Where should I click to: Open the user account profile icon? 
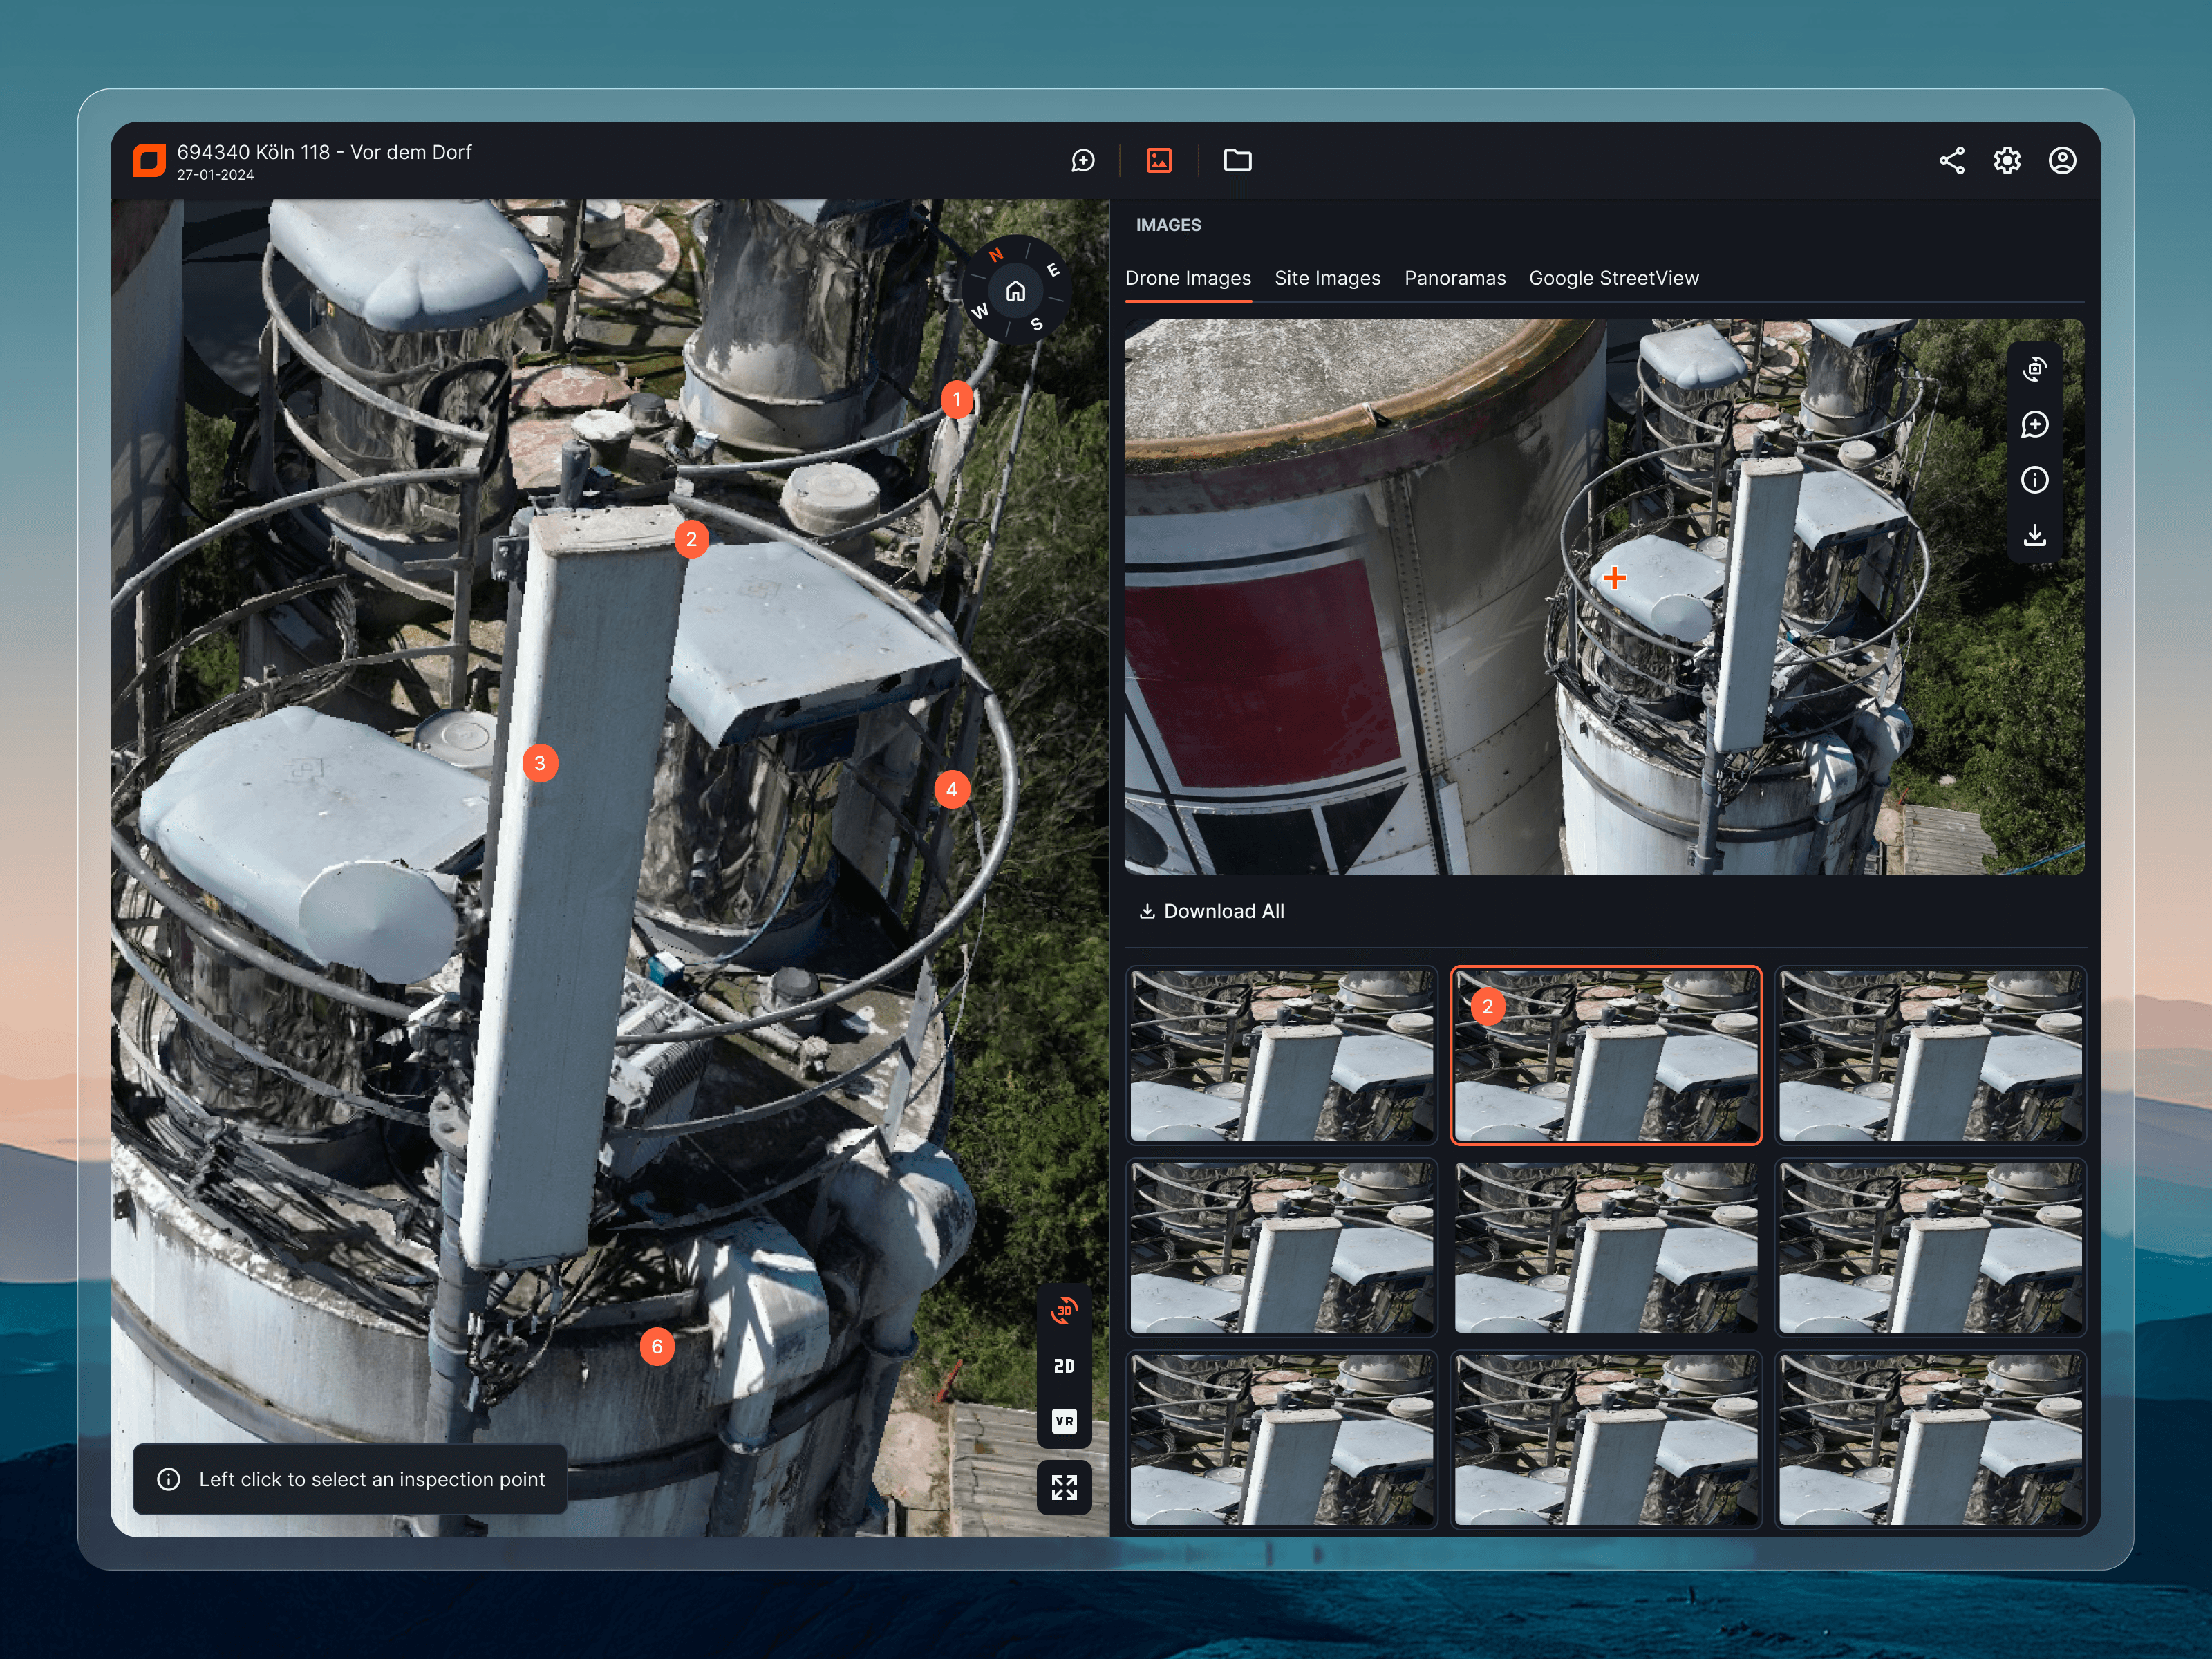click(2061, 161)
